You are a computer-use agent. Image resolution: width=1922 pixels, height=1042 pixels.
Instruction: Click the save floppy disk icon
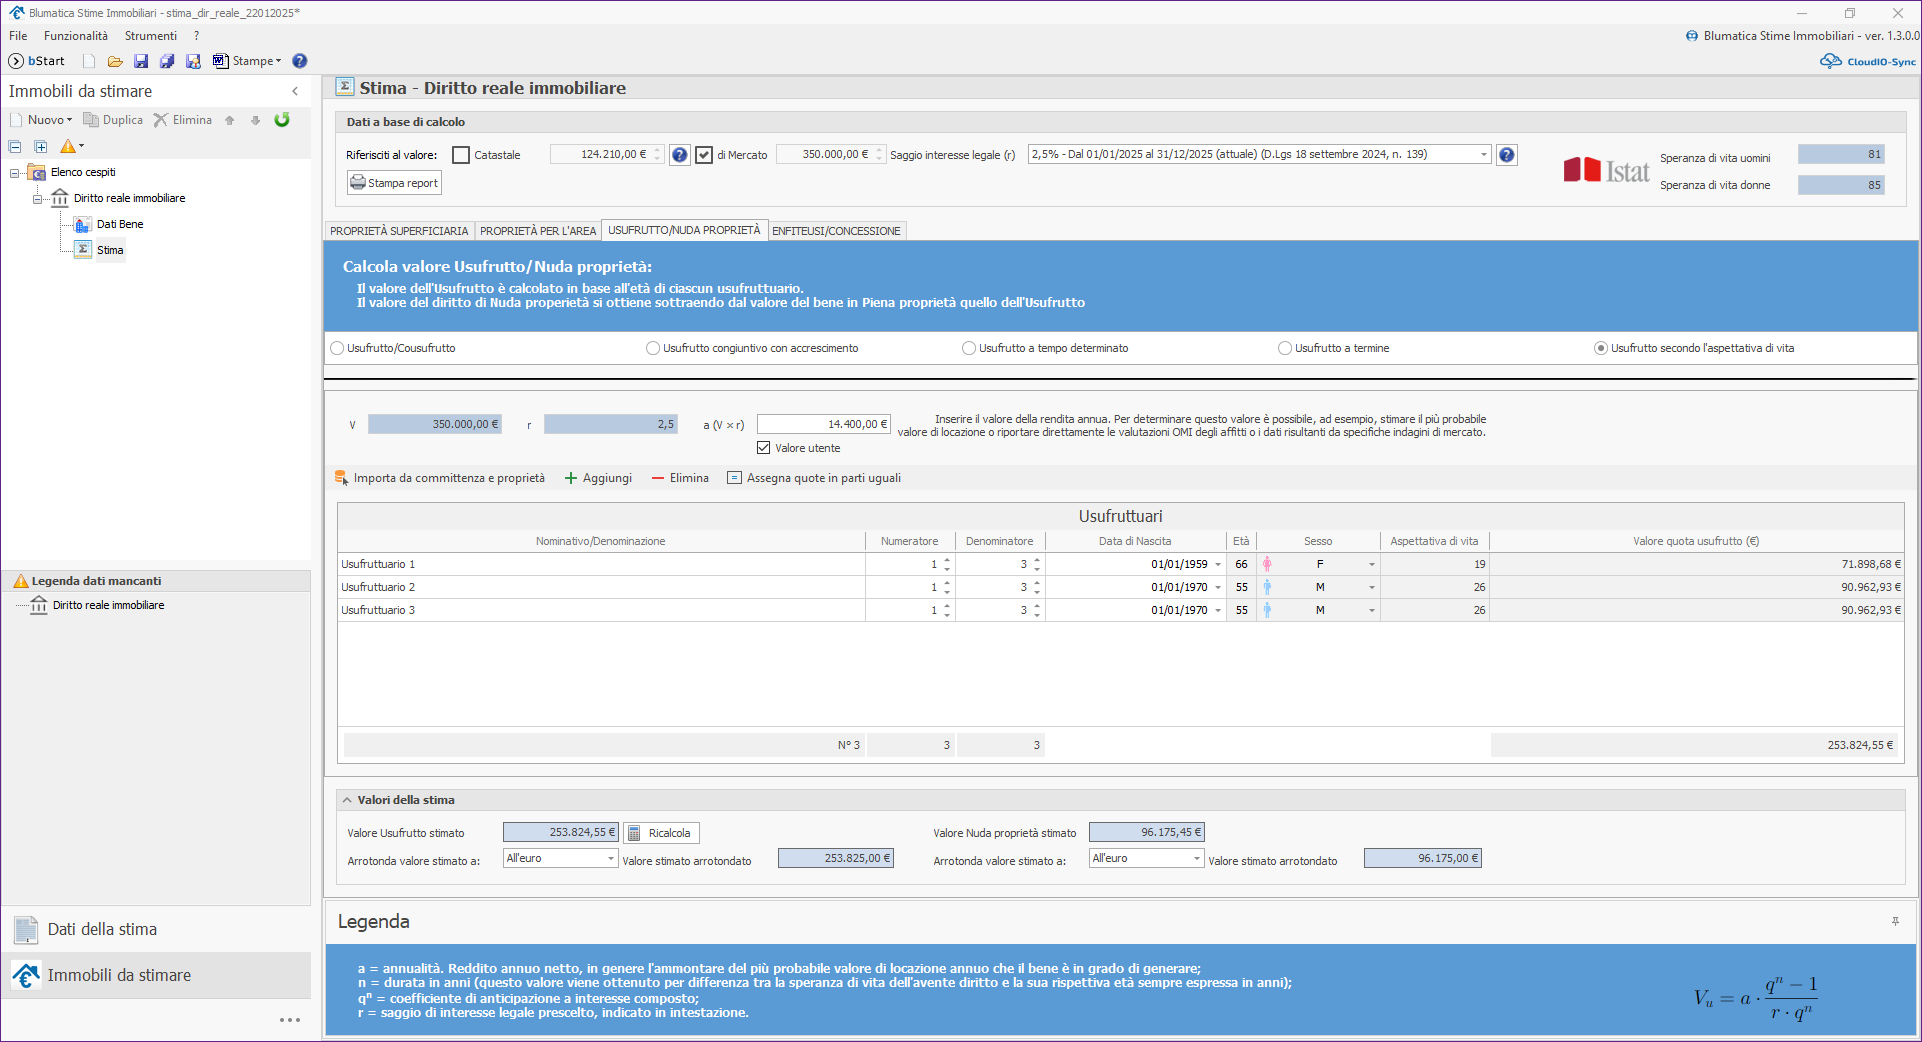point(141,61)
